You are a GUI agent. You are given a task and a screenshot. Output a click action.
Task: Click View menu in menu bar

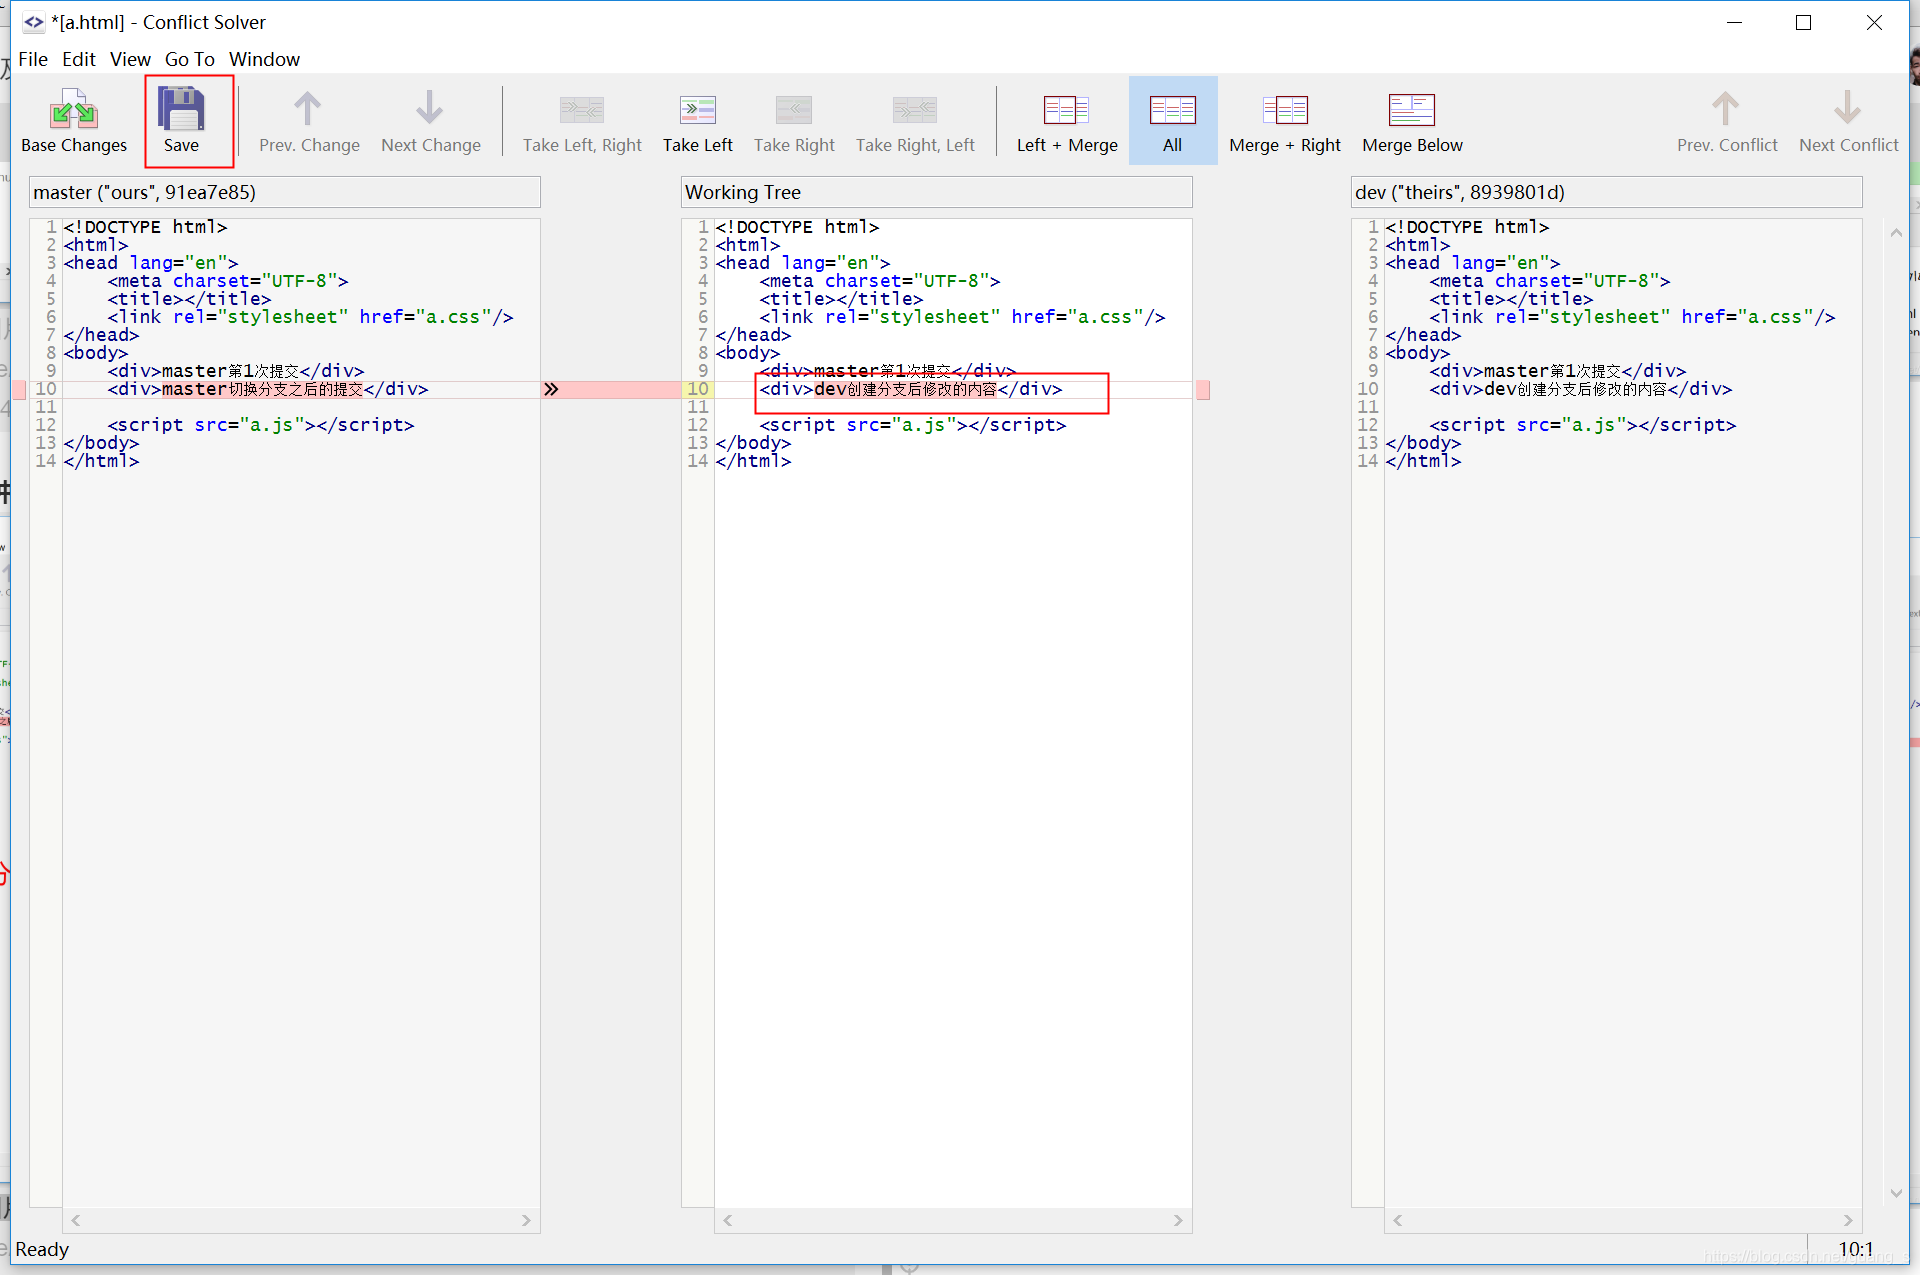[x=131, y=58]
